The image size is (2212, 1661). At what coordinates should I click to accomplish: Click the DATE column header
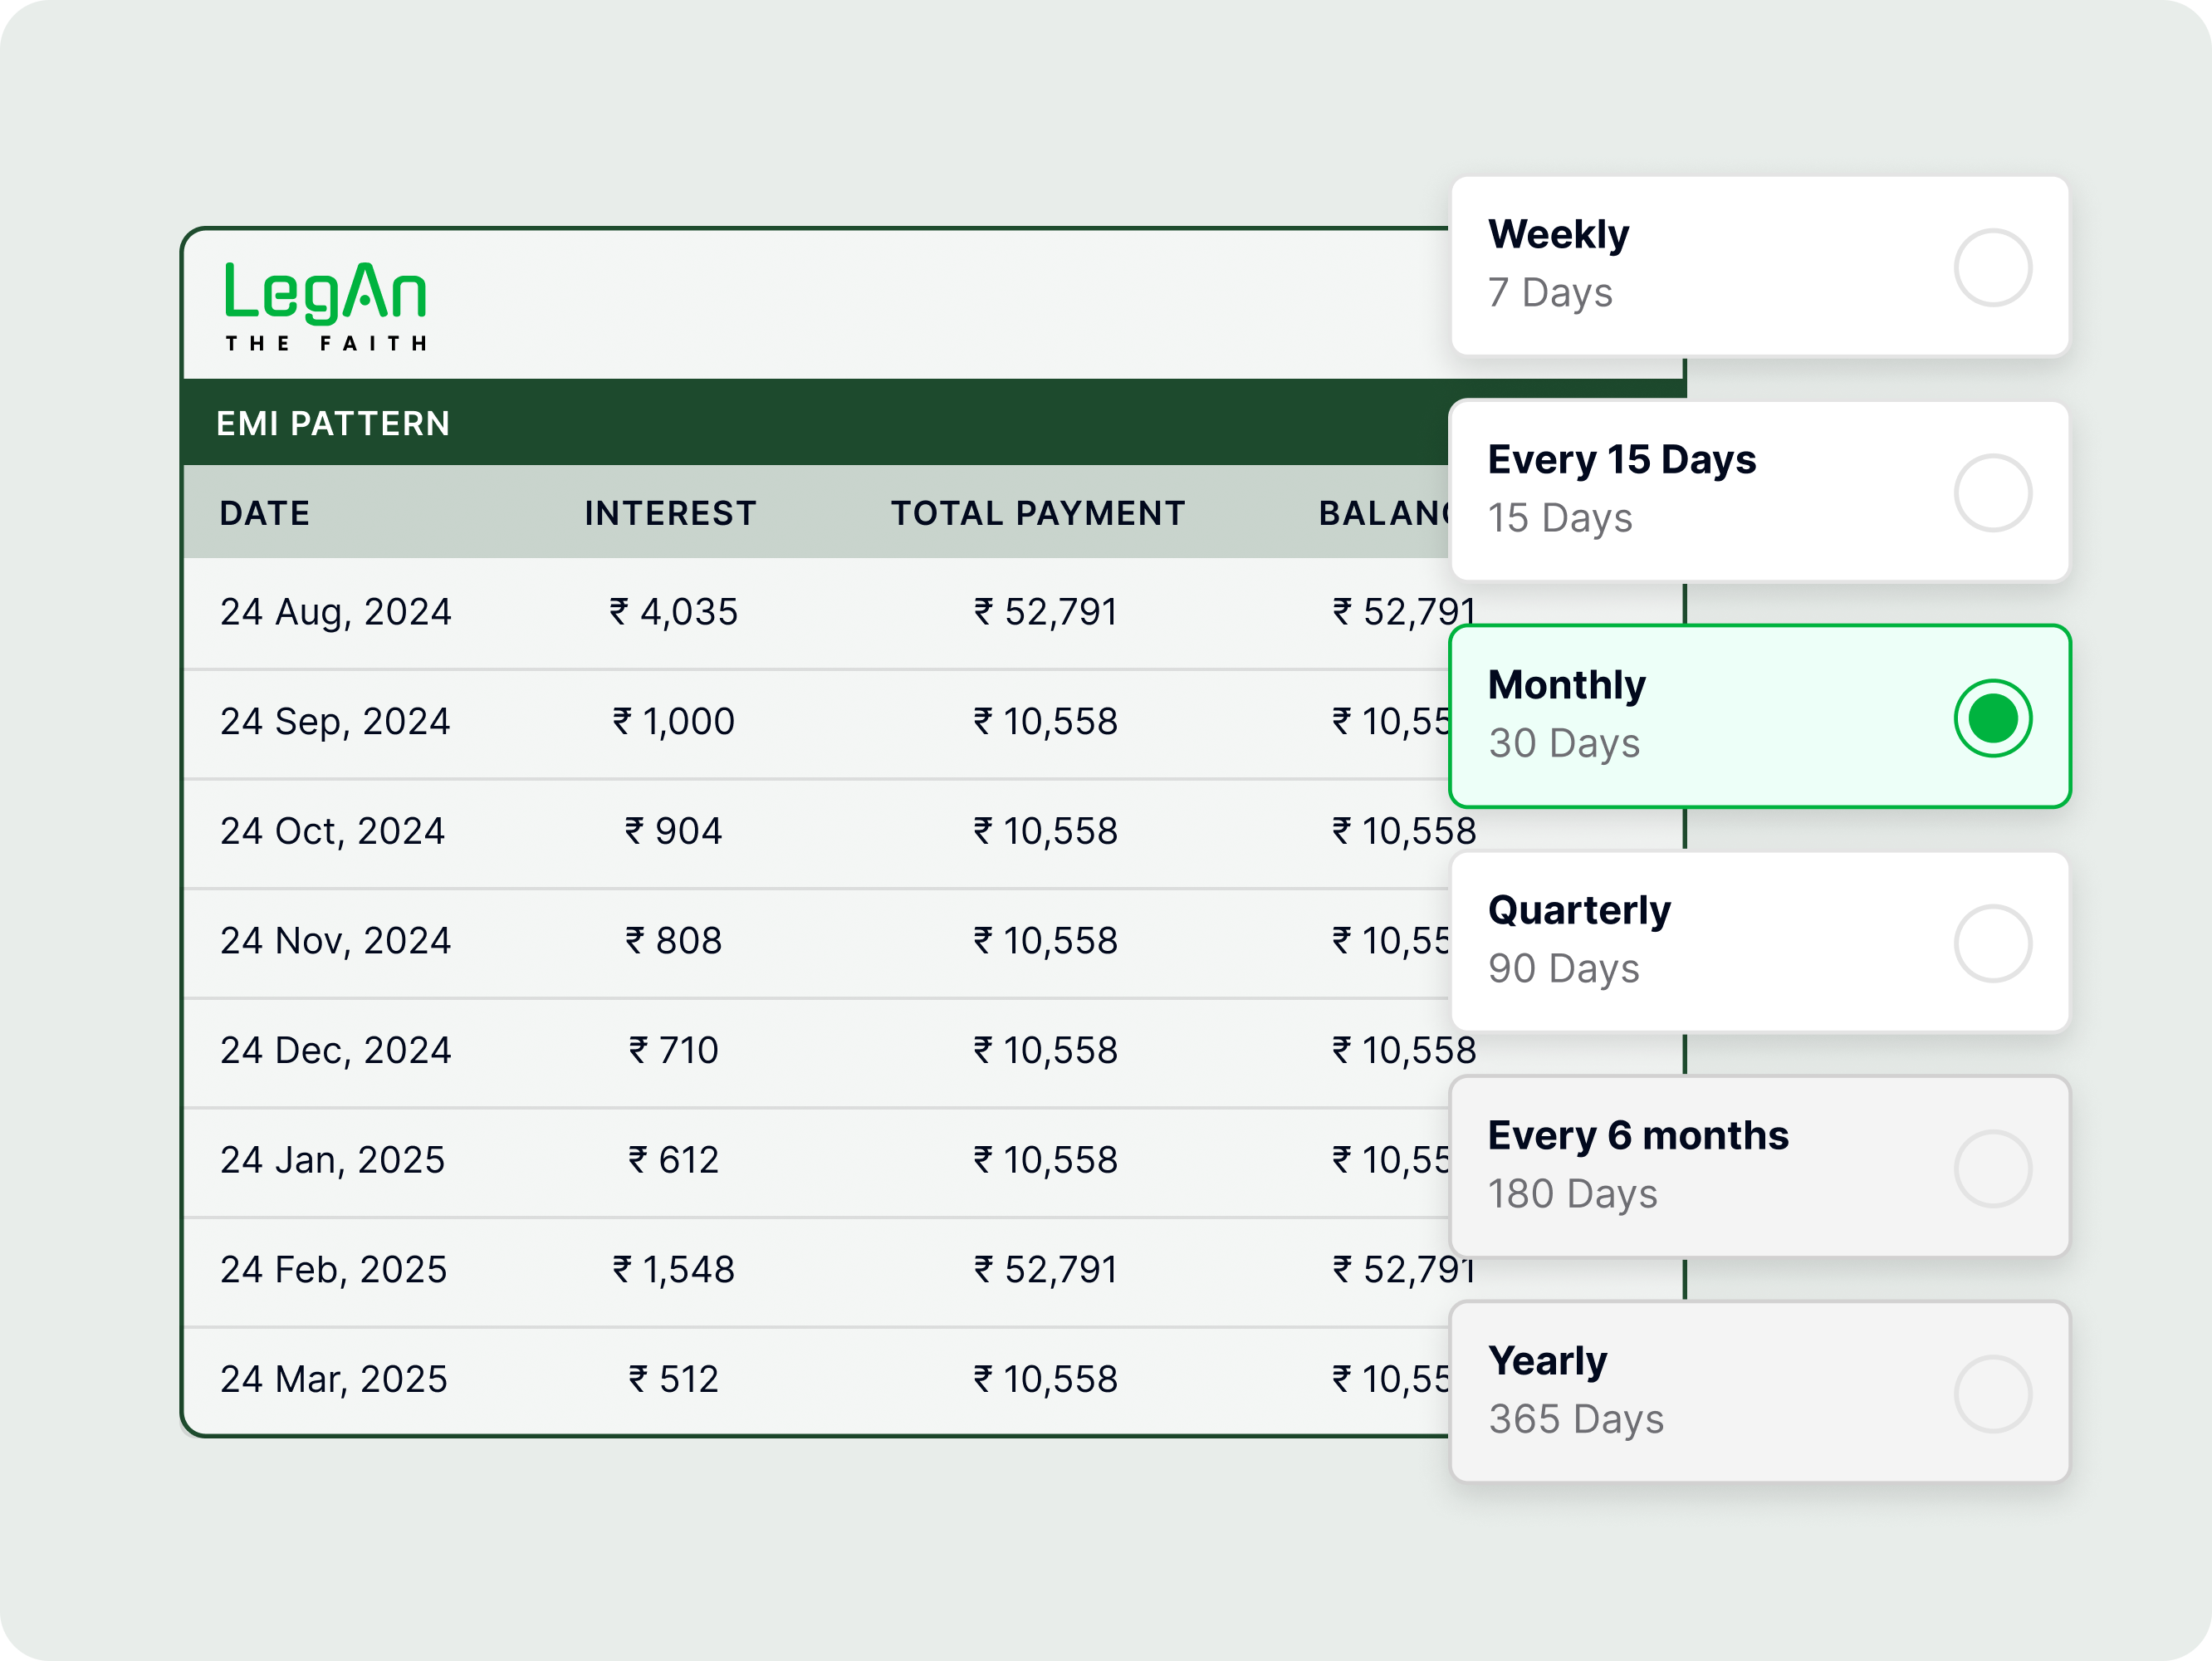pyautogui.click(x=265, y=513)
